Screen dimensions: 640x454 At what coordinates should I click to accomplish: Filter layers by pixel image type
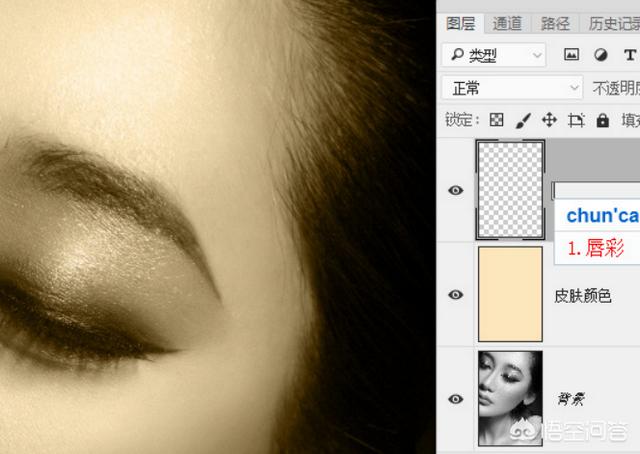(x=571, y=55)
